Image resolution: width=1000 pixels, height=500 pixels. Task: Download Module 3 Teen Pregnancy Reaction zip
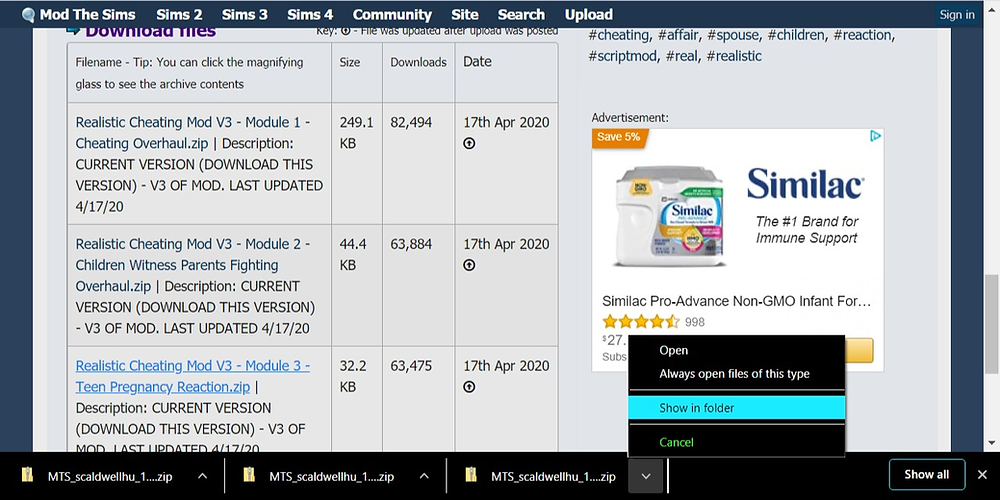[x=193, y=376]
